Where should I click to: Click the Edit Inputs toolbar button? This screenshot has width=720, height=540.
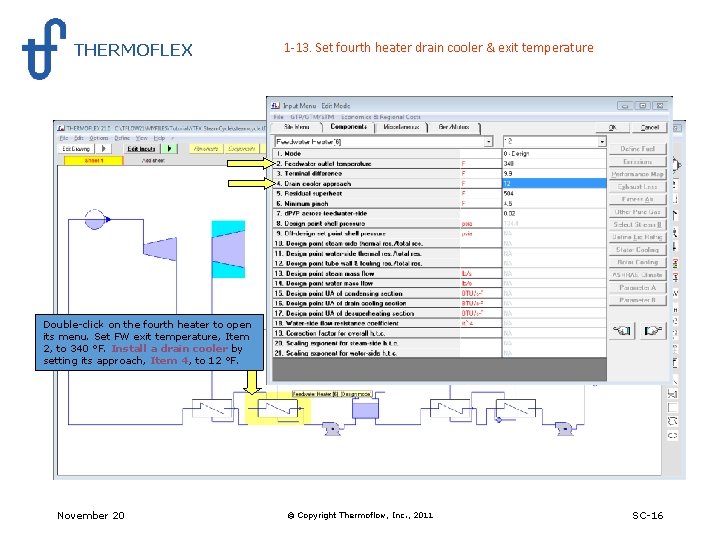[x=141, y=148]
